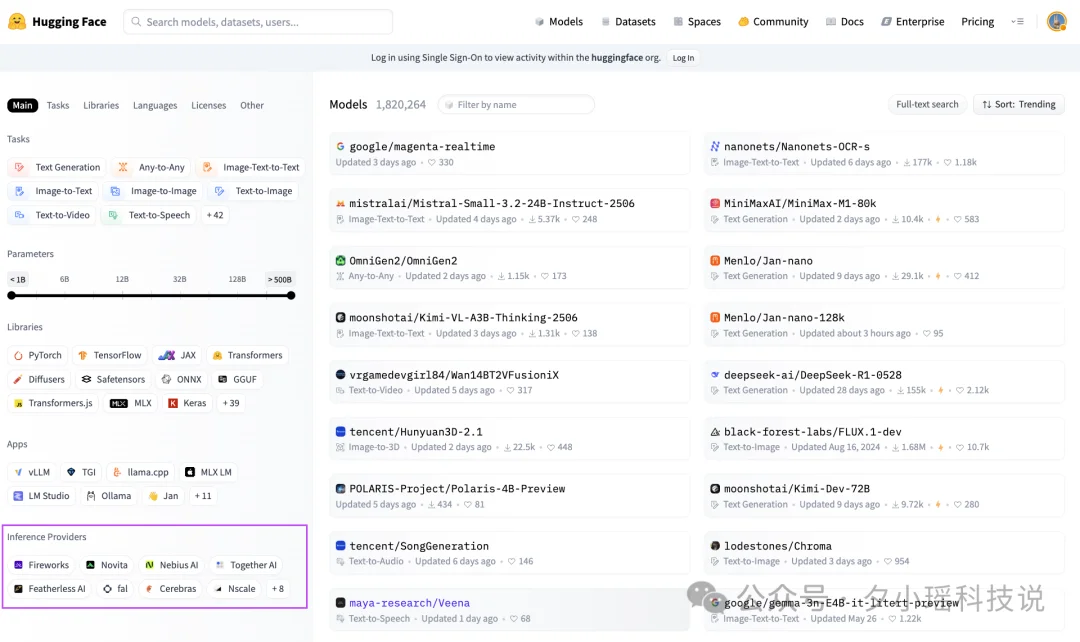Select the Jan app filter
The width and height of the screenshot is (1080, 642).
(x=163, y=496)
